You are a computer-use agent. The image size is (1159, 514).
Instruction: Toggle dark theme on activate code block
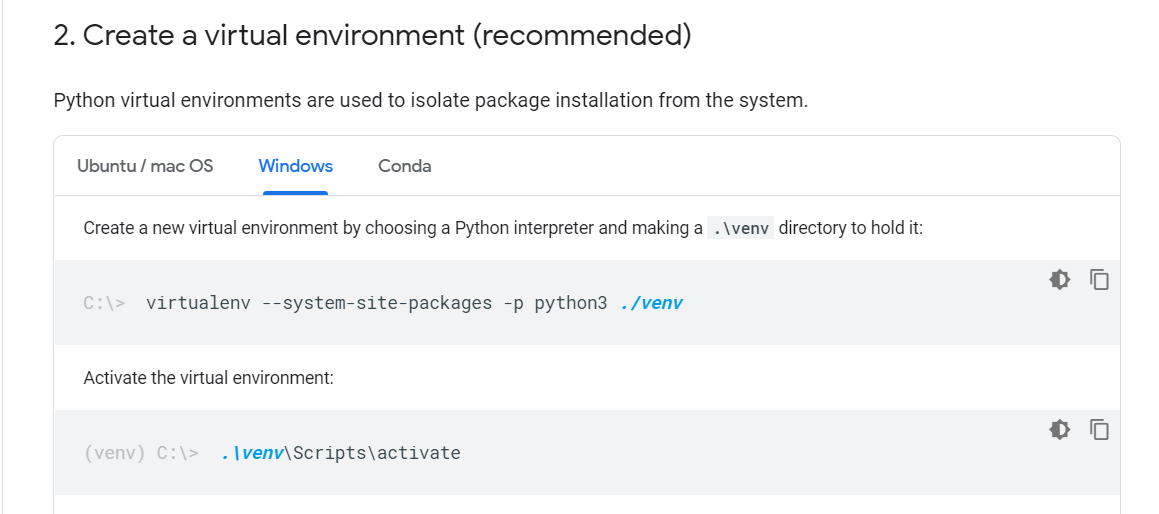pos(1060,430)
